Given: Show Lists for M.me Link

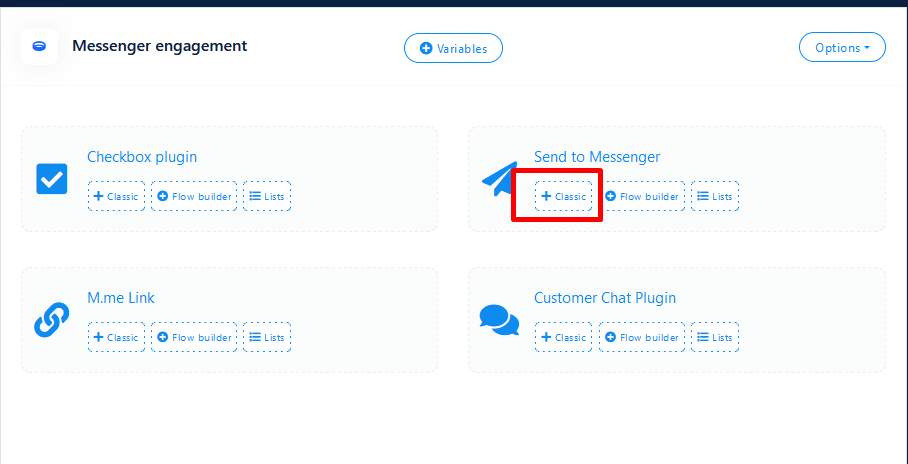Looking at the screenshot, I should click(267, 338).
